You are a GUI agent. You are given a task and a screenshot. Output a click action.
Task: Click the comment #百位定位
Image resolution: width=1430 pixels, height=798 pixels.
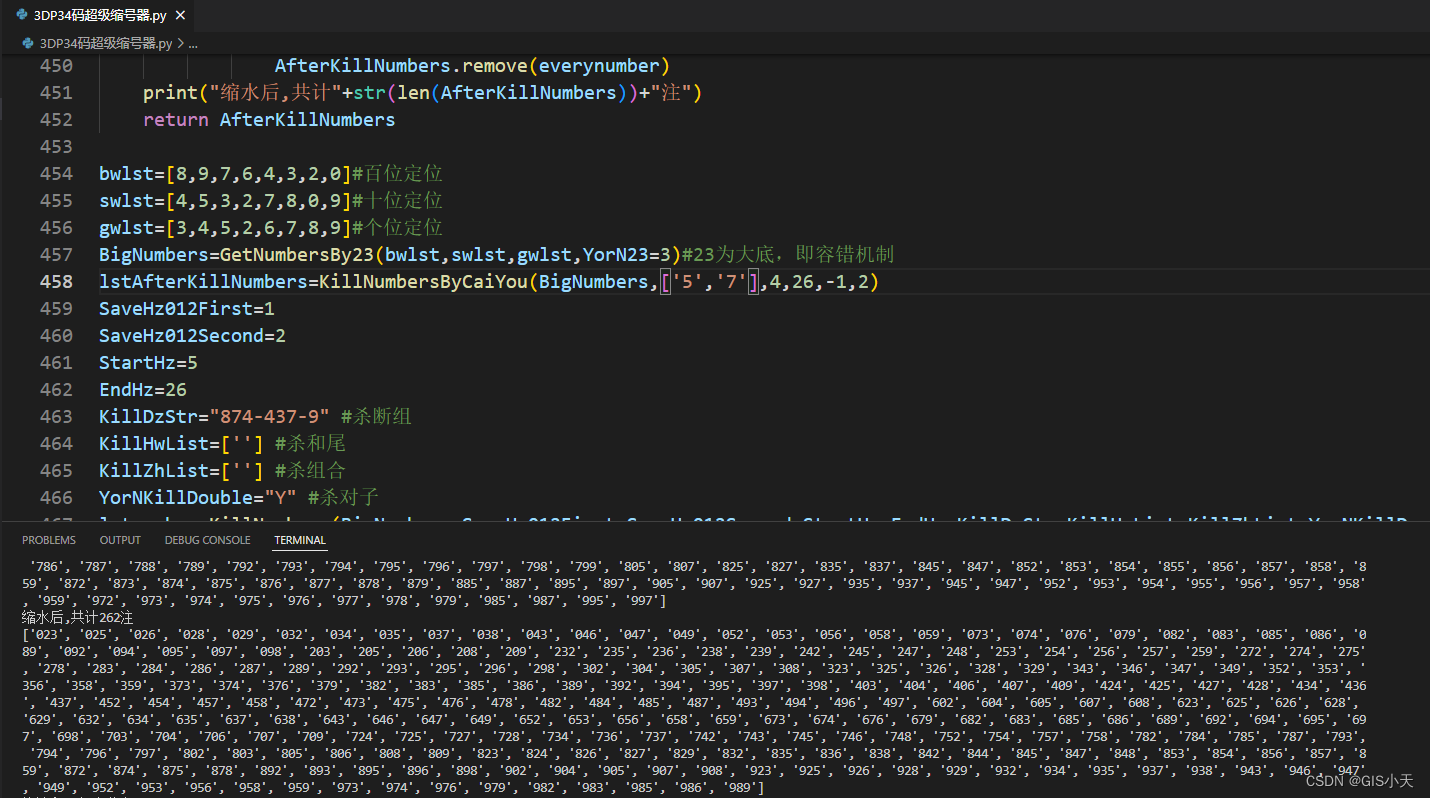coord(397,174)
